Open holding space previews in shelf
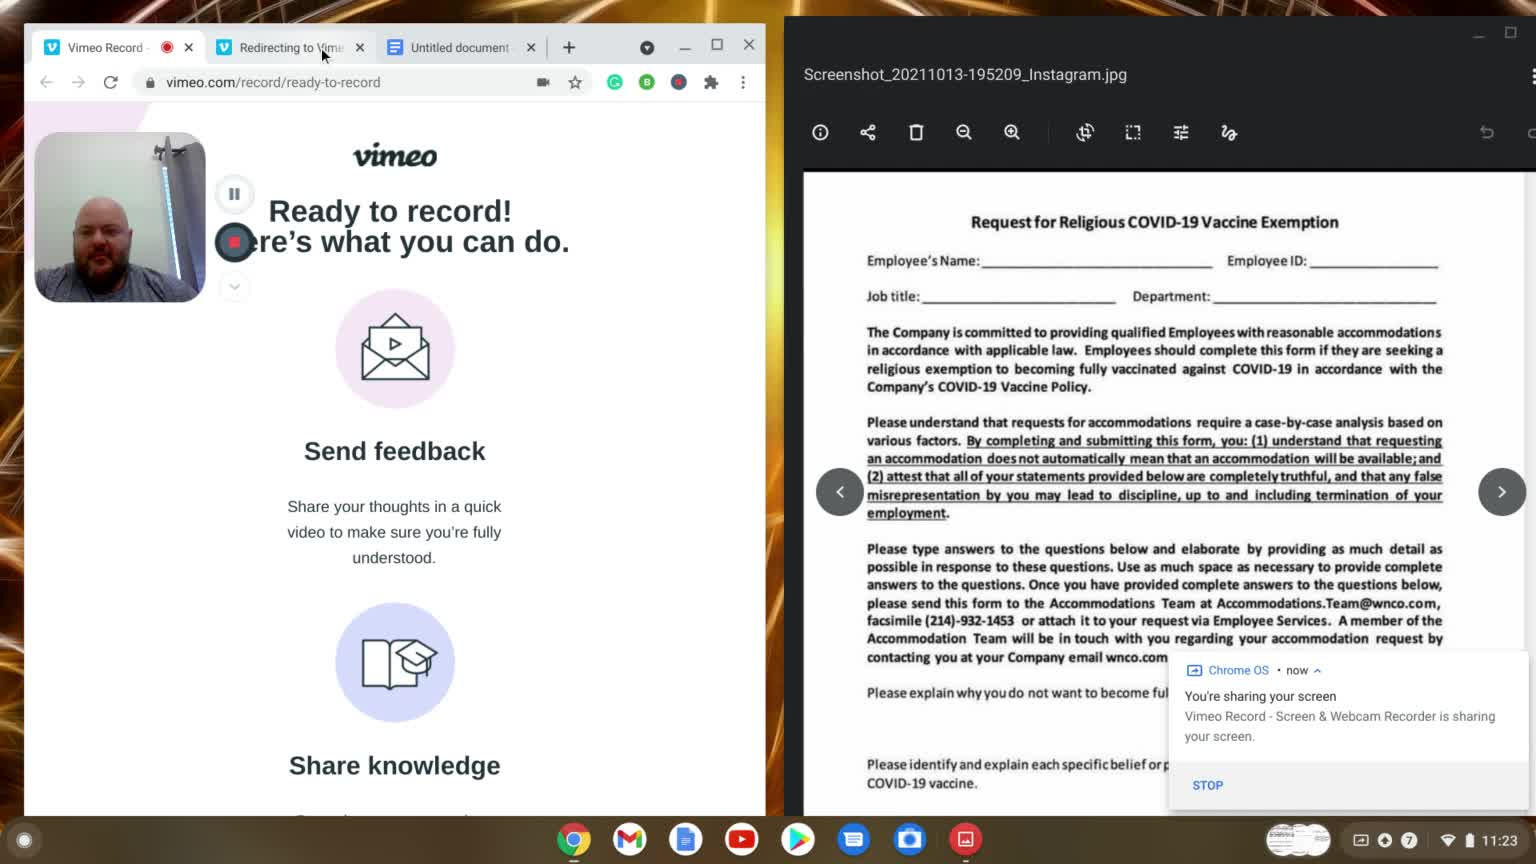1536x864 pixels. pyautogui.click(x=1298, y=840)
